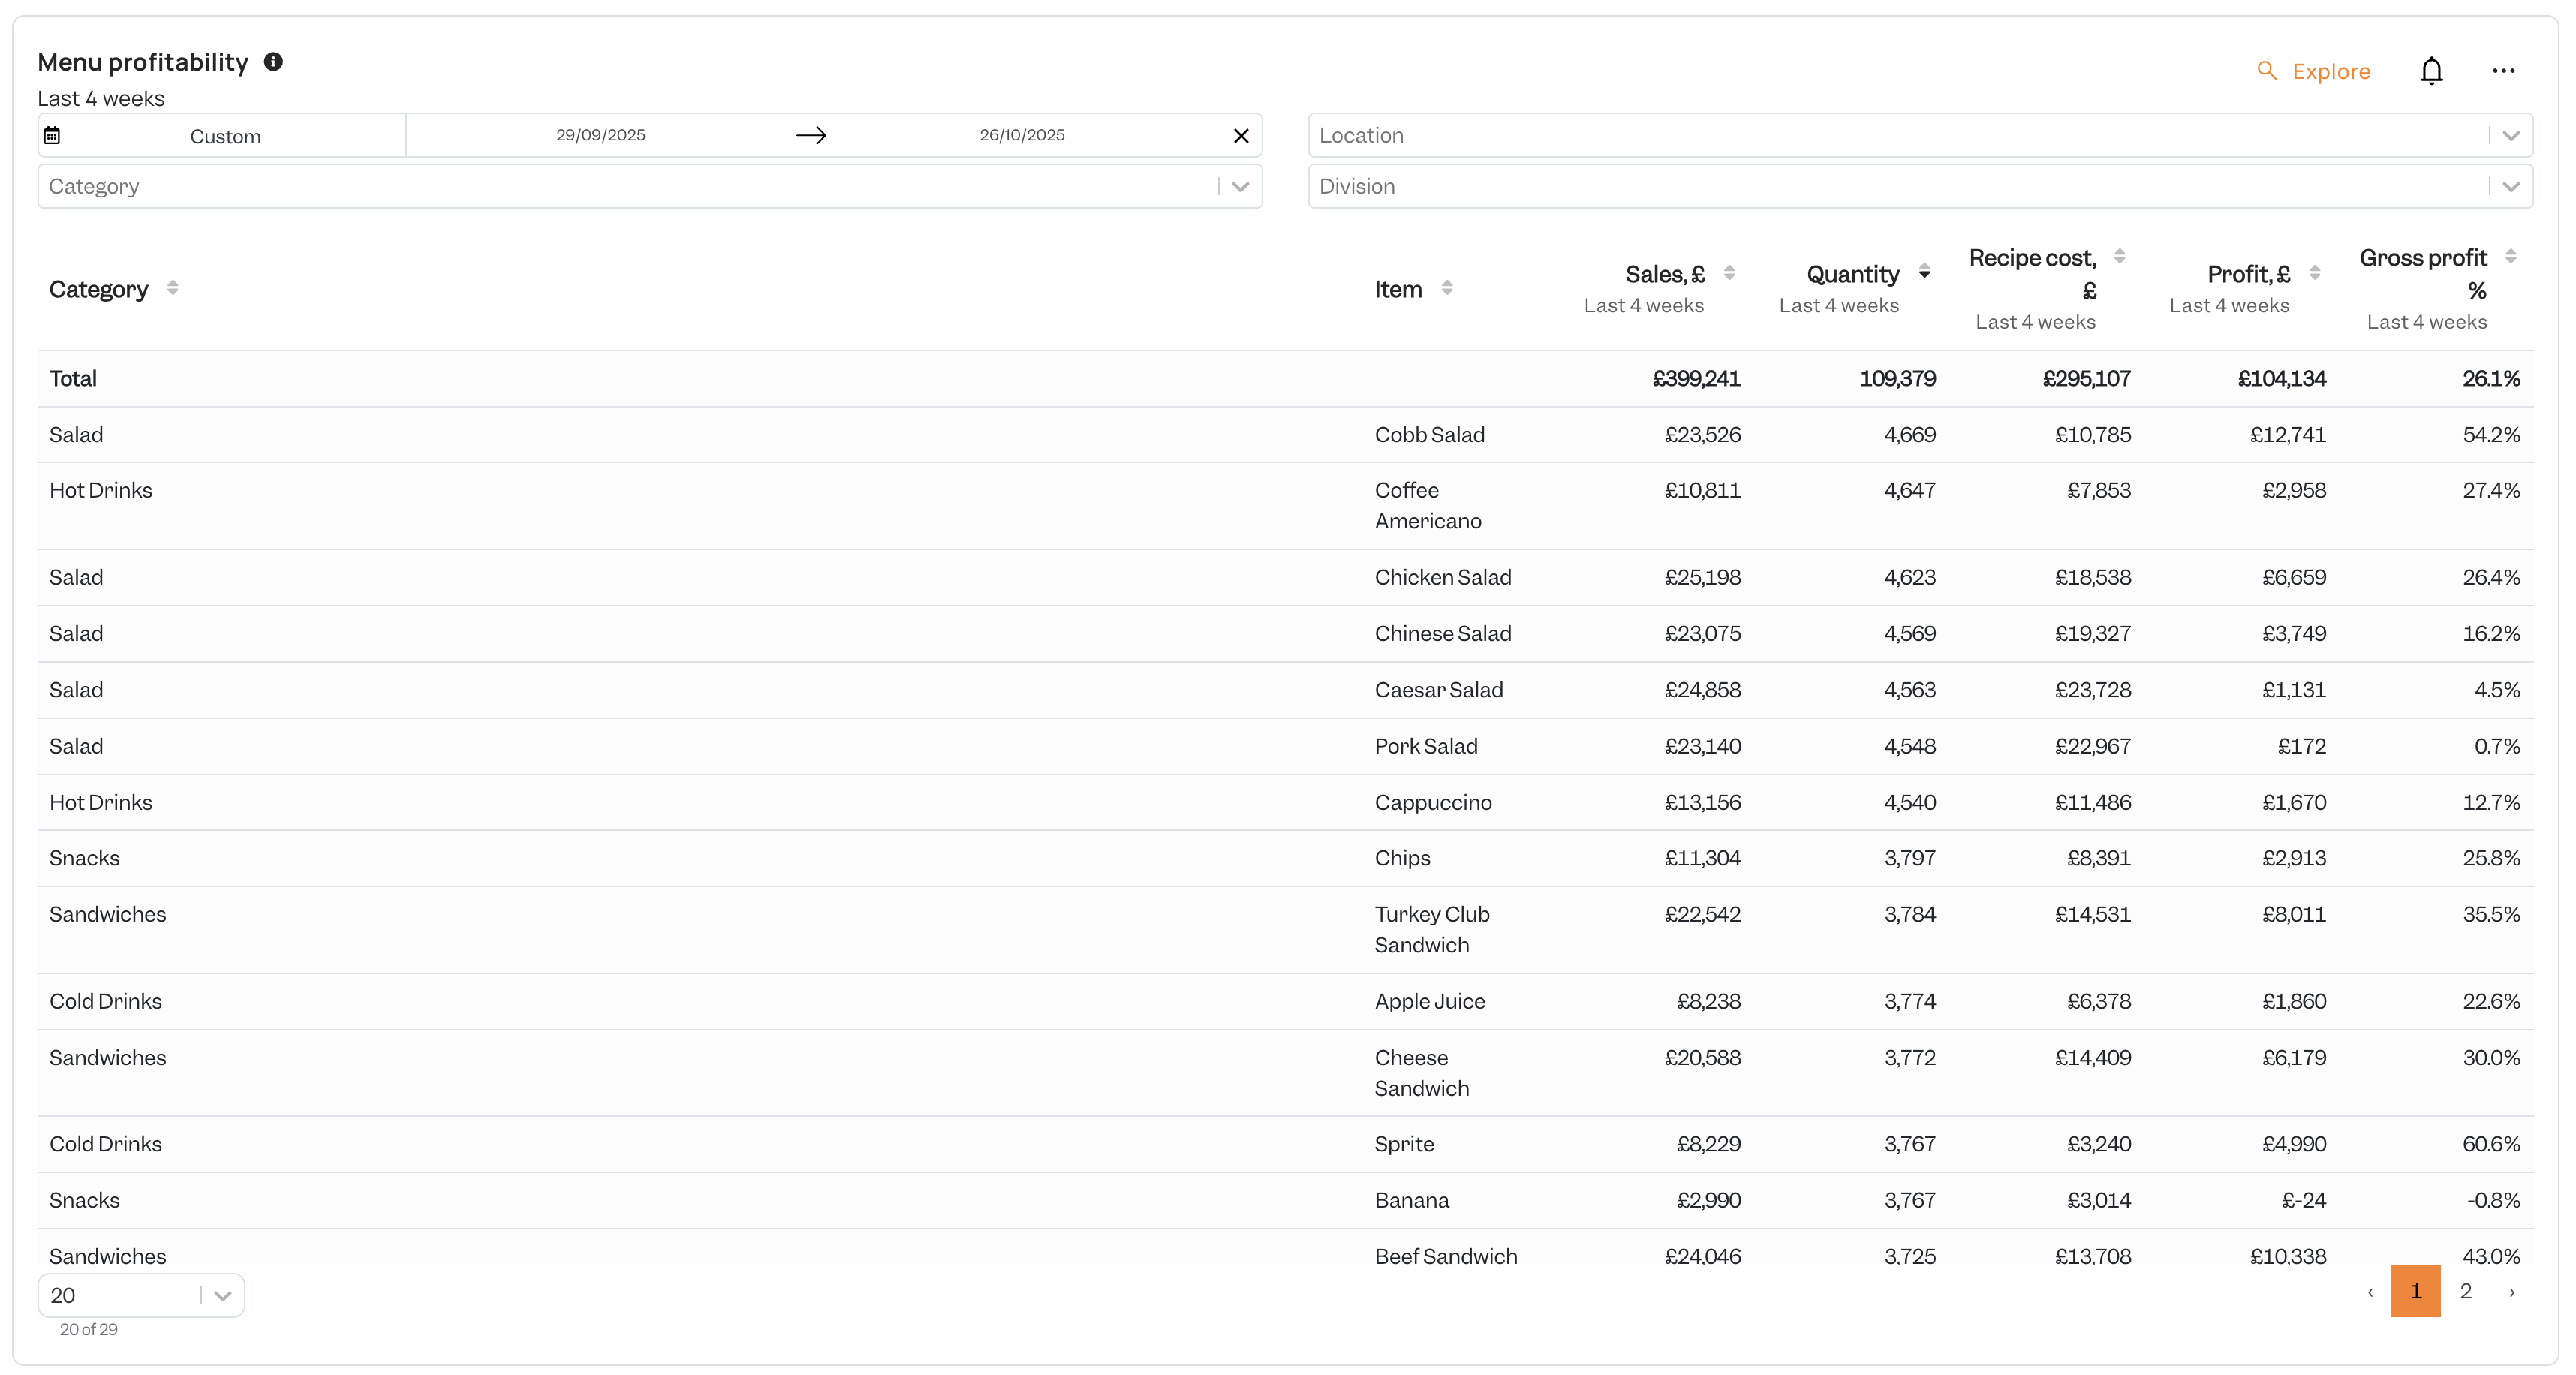The width and height of the screenshot is (2576, 1375).
Task: Click the calendar icon in date picker
Action: (52, 135)
